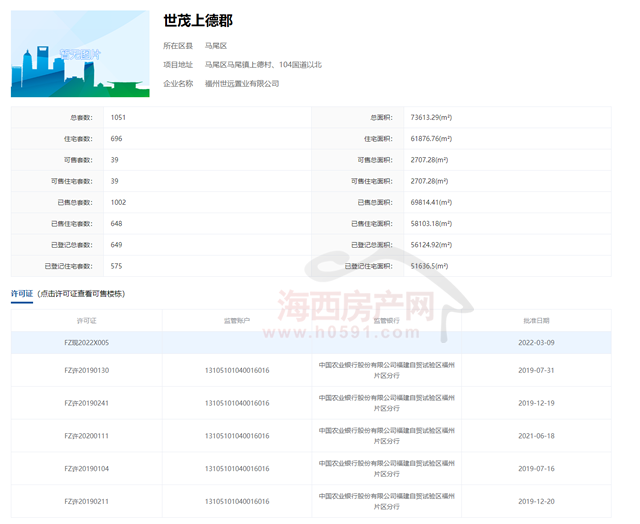The height and width of the screenshot is (524, 640).
Task: Click the 许可证 column header
Action: [x=87, y=321]
